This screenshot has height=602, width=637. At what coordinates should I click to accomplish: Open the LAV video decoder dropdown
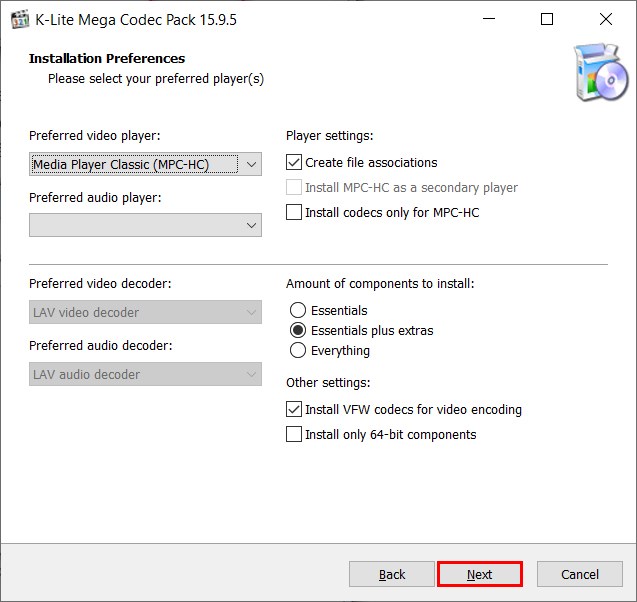tap(146, 312)
